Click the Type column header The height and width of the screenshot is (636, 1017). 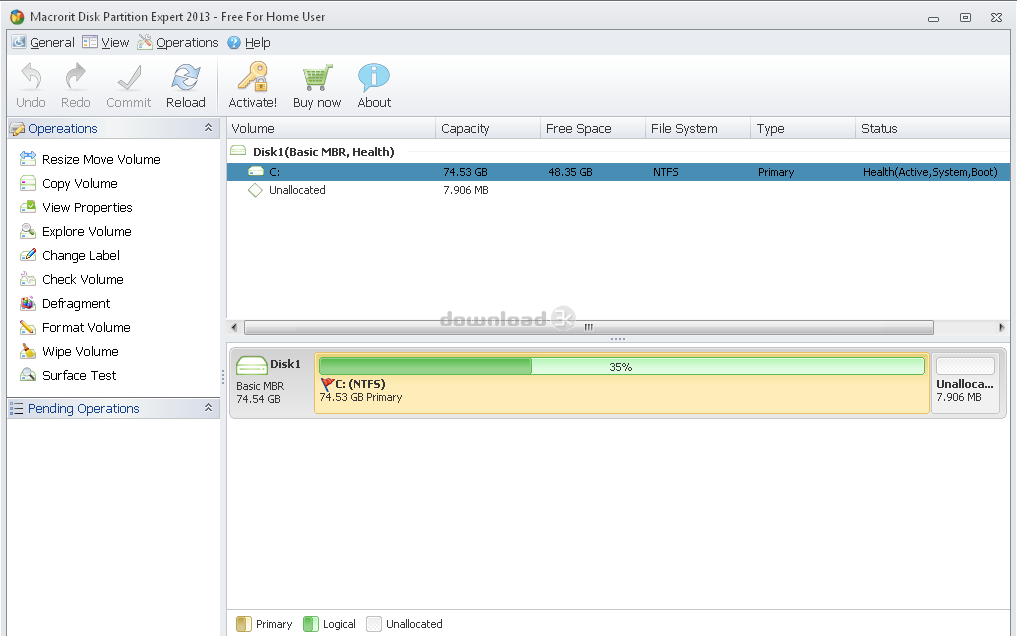point(803,128)
